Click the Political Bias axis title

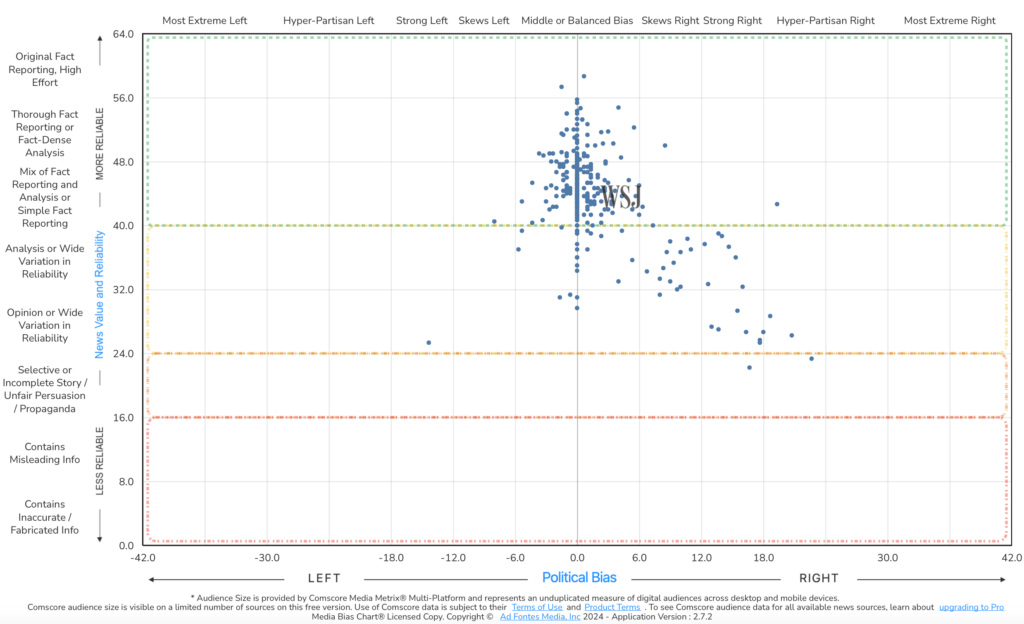(579, 578)
